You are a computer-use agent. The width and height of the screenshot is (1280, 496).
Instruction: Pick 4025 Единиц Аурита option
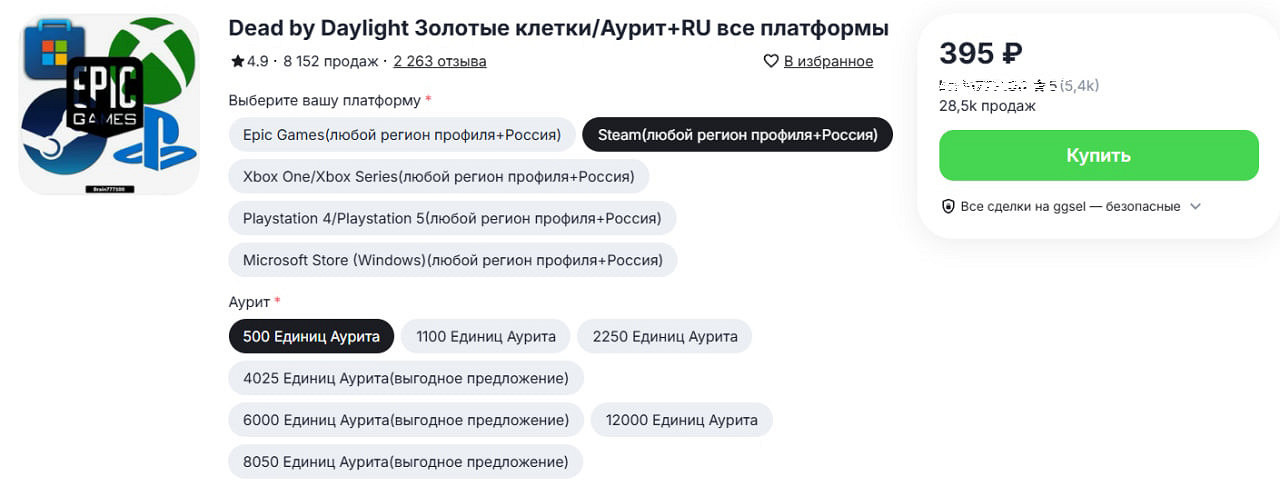[x=405, y=378]
